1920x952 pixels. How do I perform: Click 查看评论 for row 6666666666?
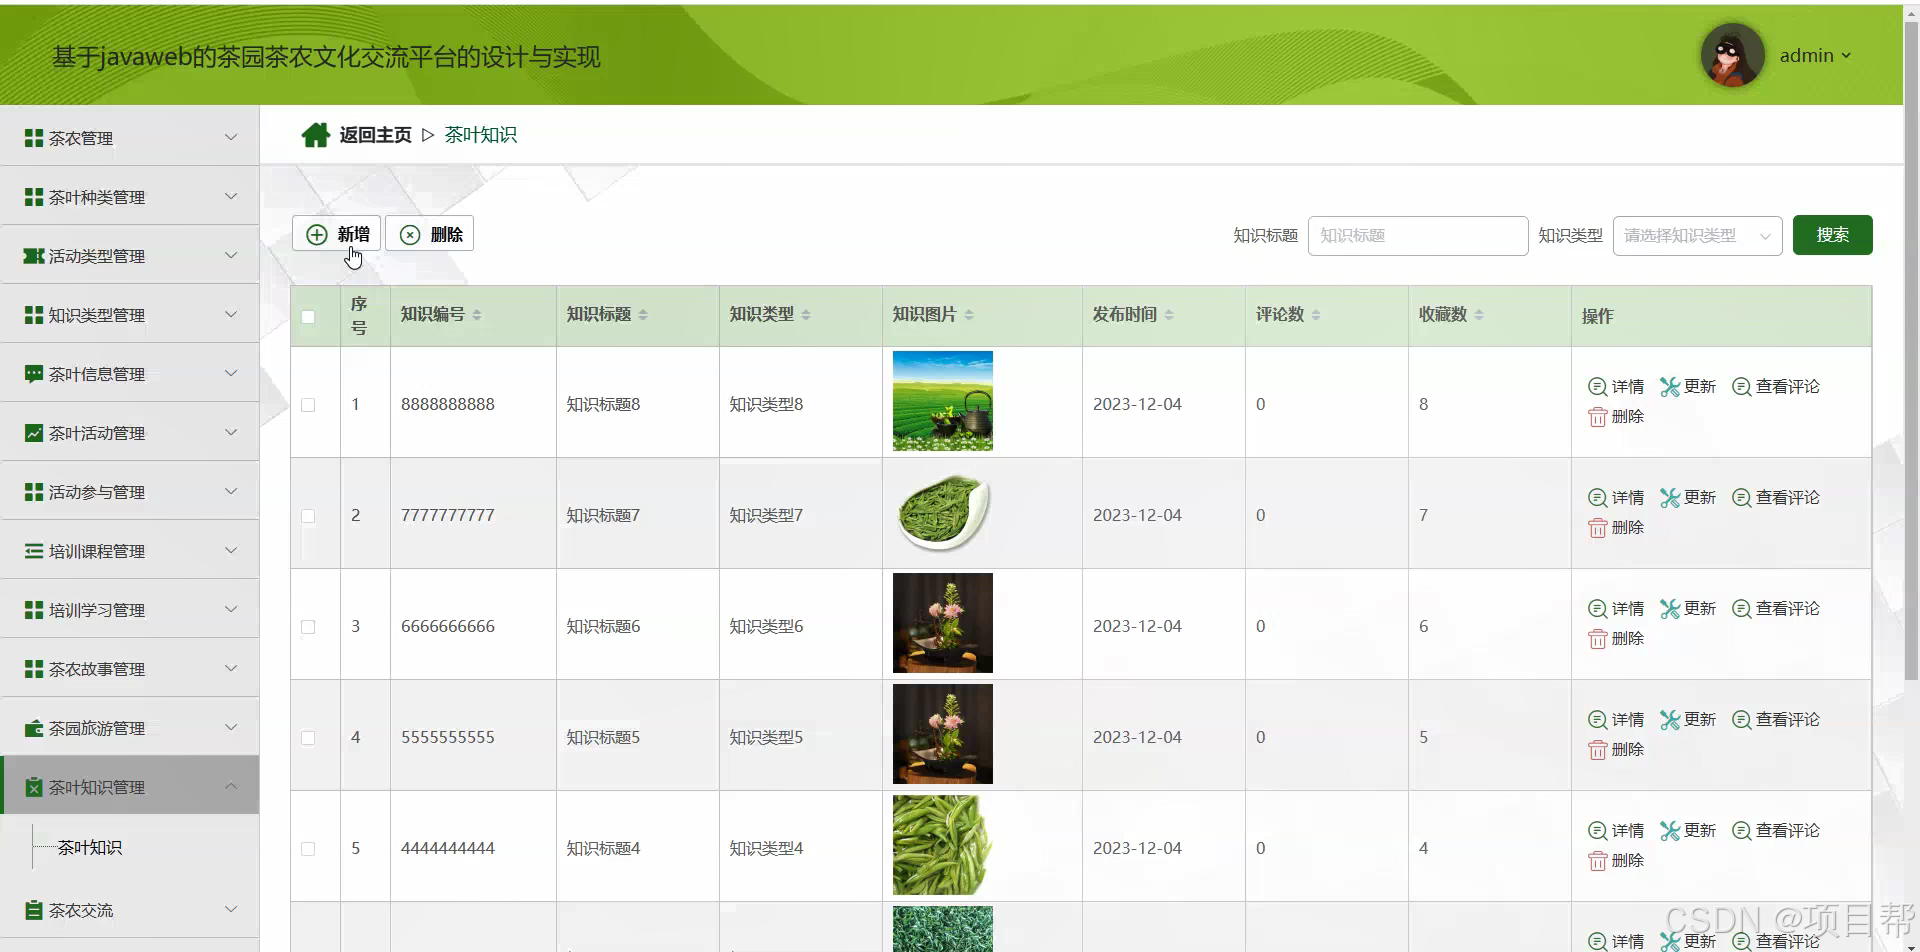[1776, 608]
